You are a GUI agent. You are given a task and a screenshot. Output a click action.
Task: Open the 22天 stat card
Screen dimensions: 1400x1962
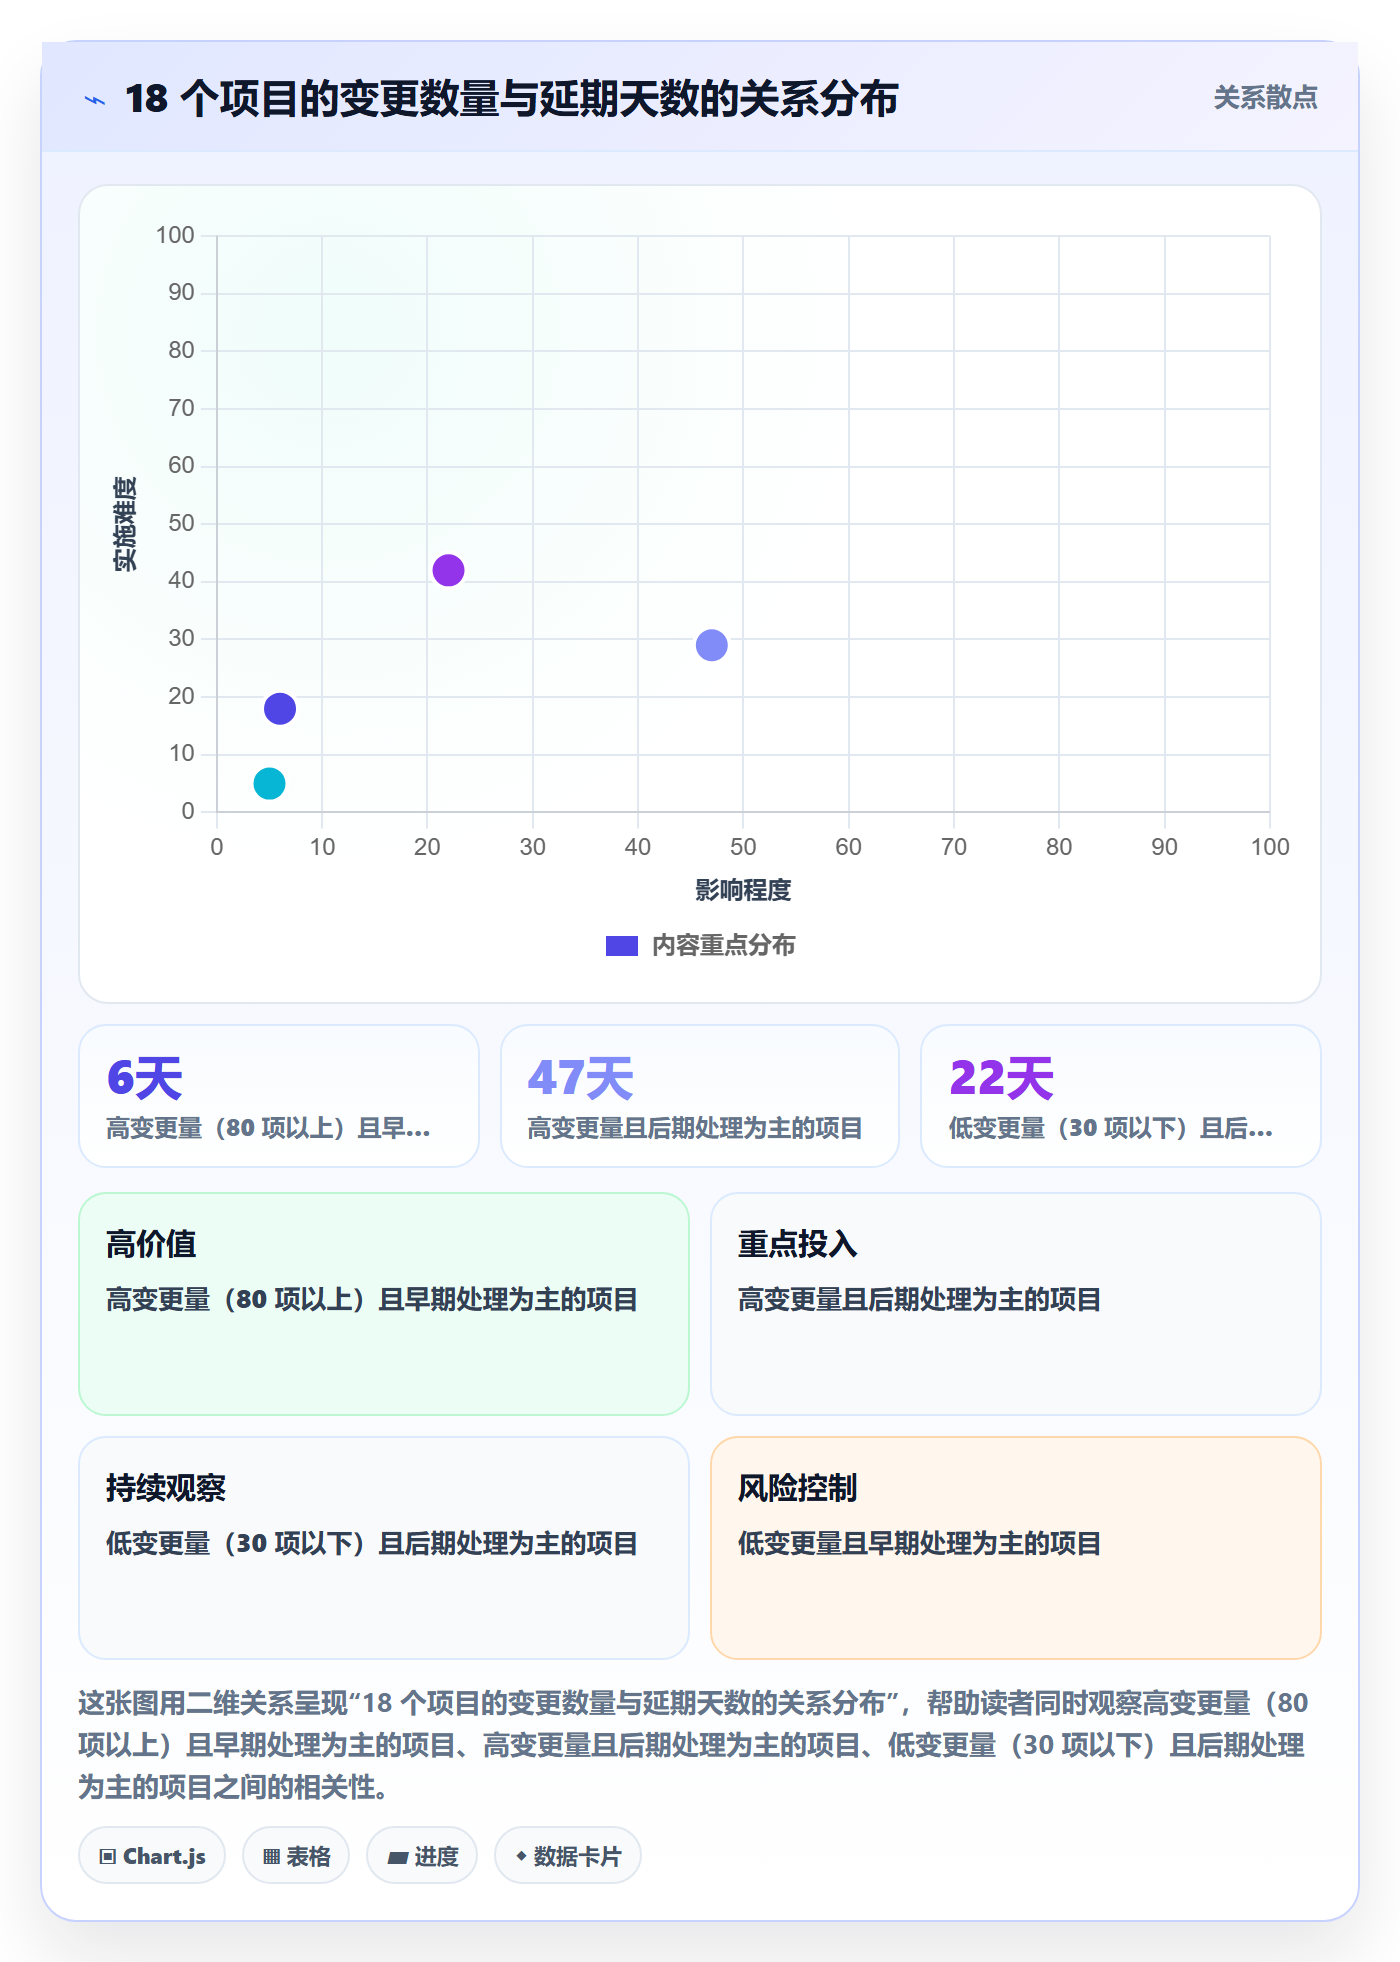1121,1096
